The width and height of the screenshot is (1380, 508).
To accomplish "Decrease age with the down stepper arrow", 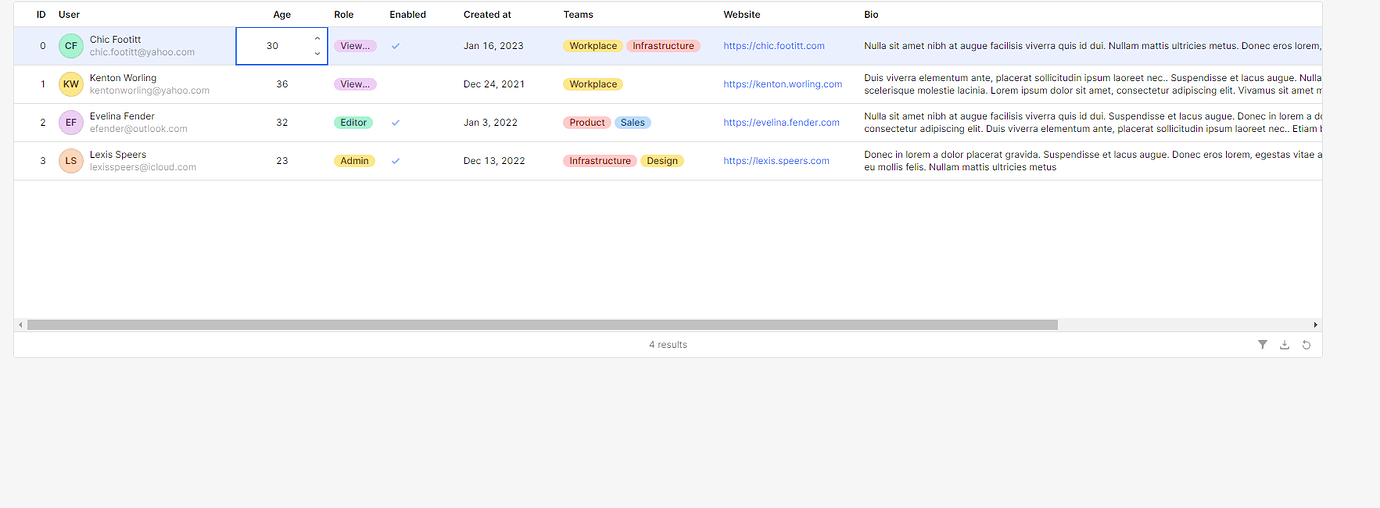I will point(317,53).
